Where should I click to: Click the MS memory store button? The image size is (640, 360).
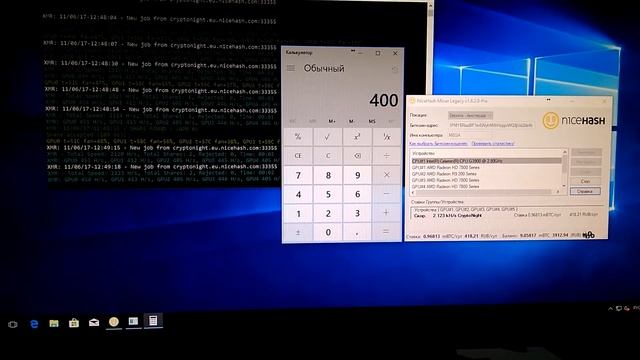(x=372, y=121)
